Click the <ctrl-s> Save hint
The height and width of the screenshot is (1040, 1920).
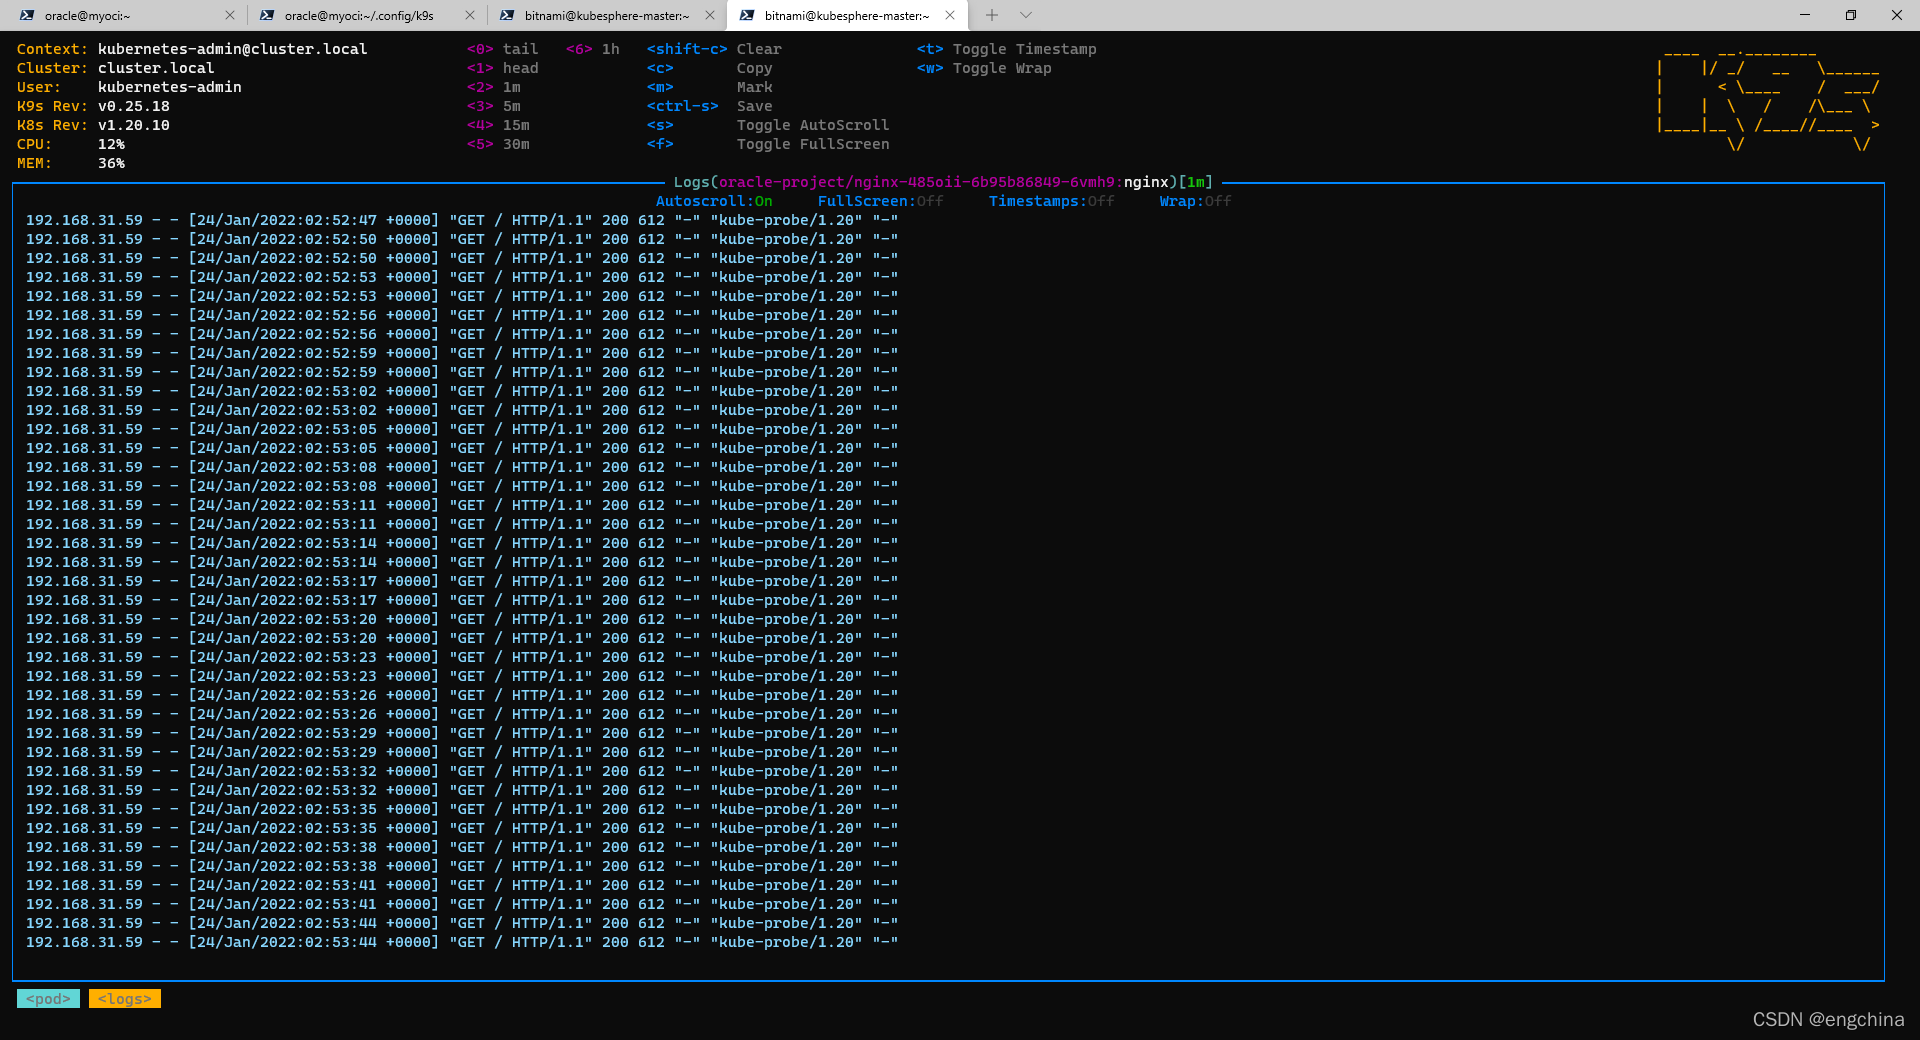(x=709, y=106)
